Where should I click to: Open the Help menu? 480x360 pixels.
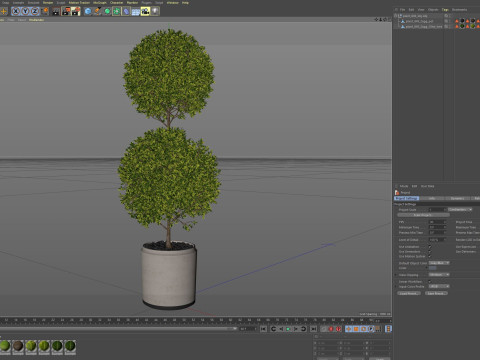185,3
